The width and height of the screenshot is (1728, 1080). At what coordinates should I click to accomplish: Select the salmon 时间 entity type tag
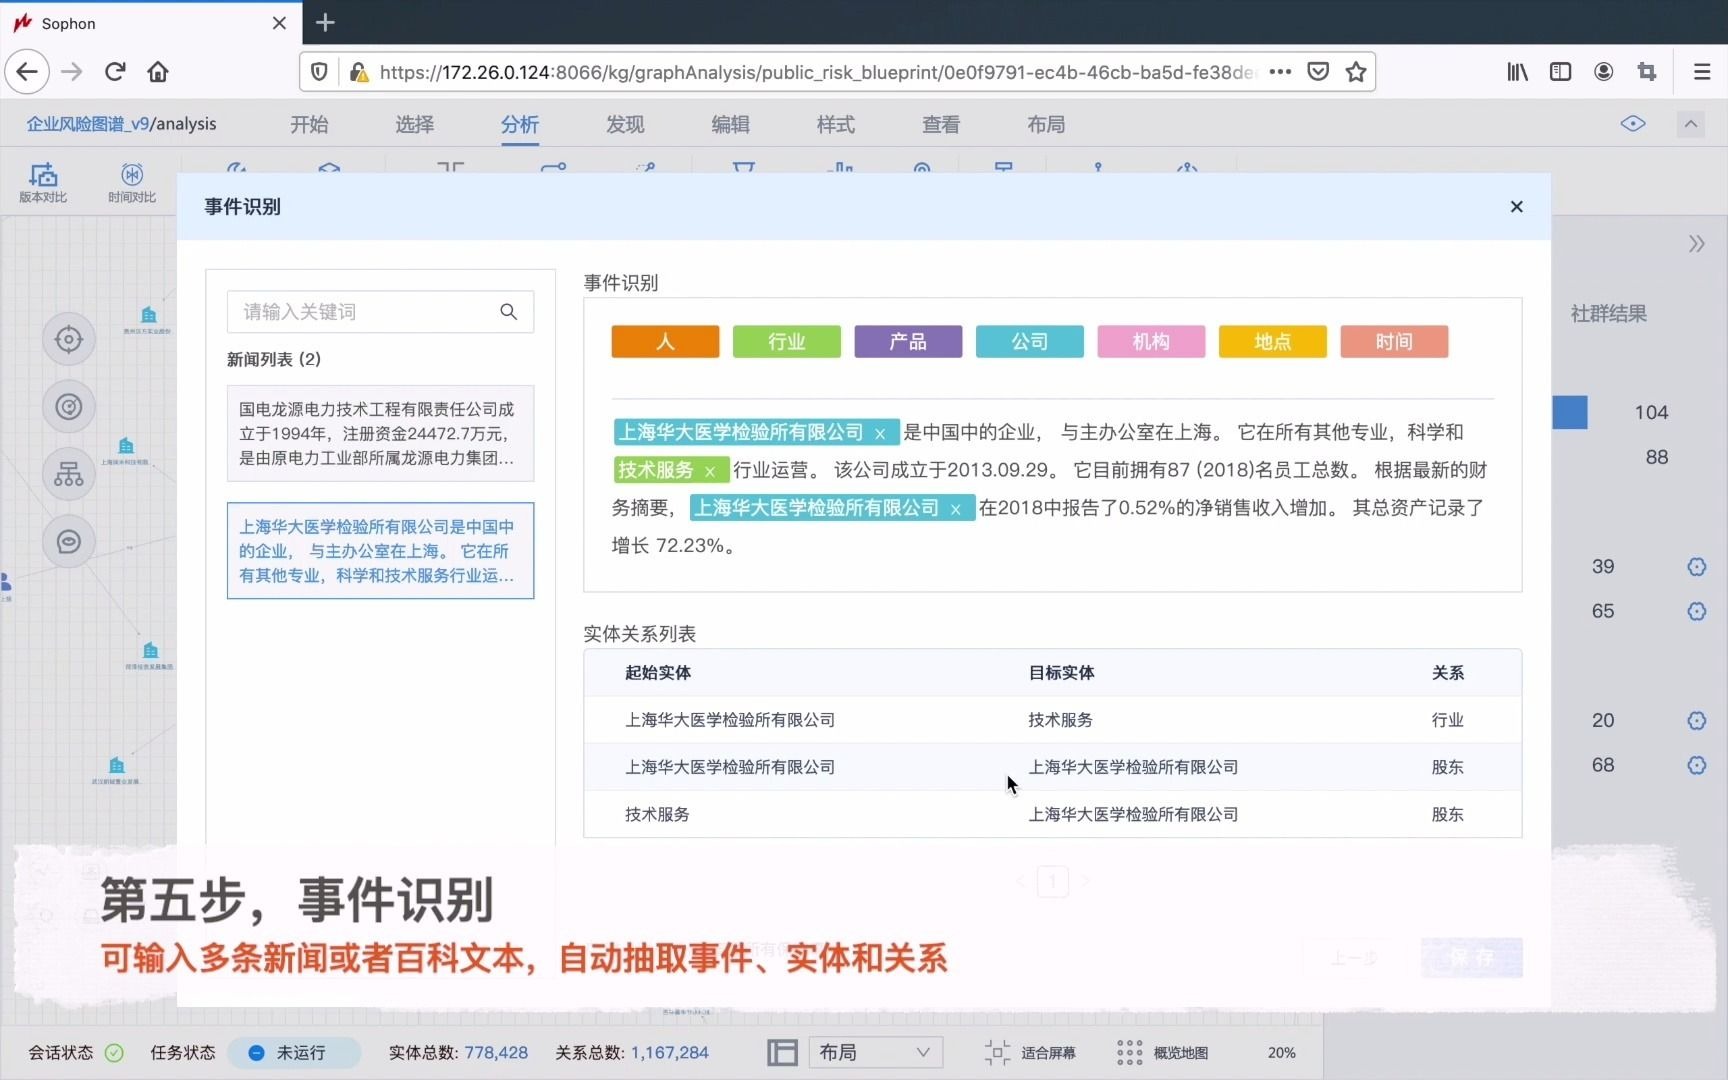point(1394,342)
